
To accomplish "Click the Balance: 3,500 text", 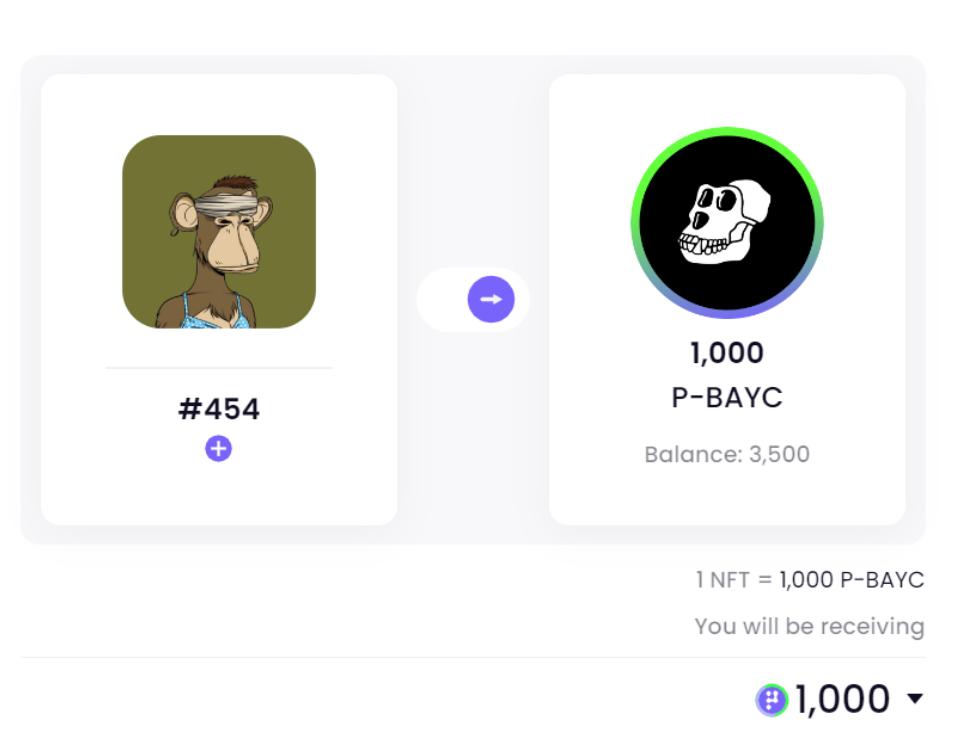I will (x=726, y=454).
